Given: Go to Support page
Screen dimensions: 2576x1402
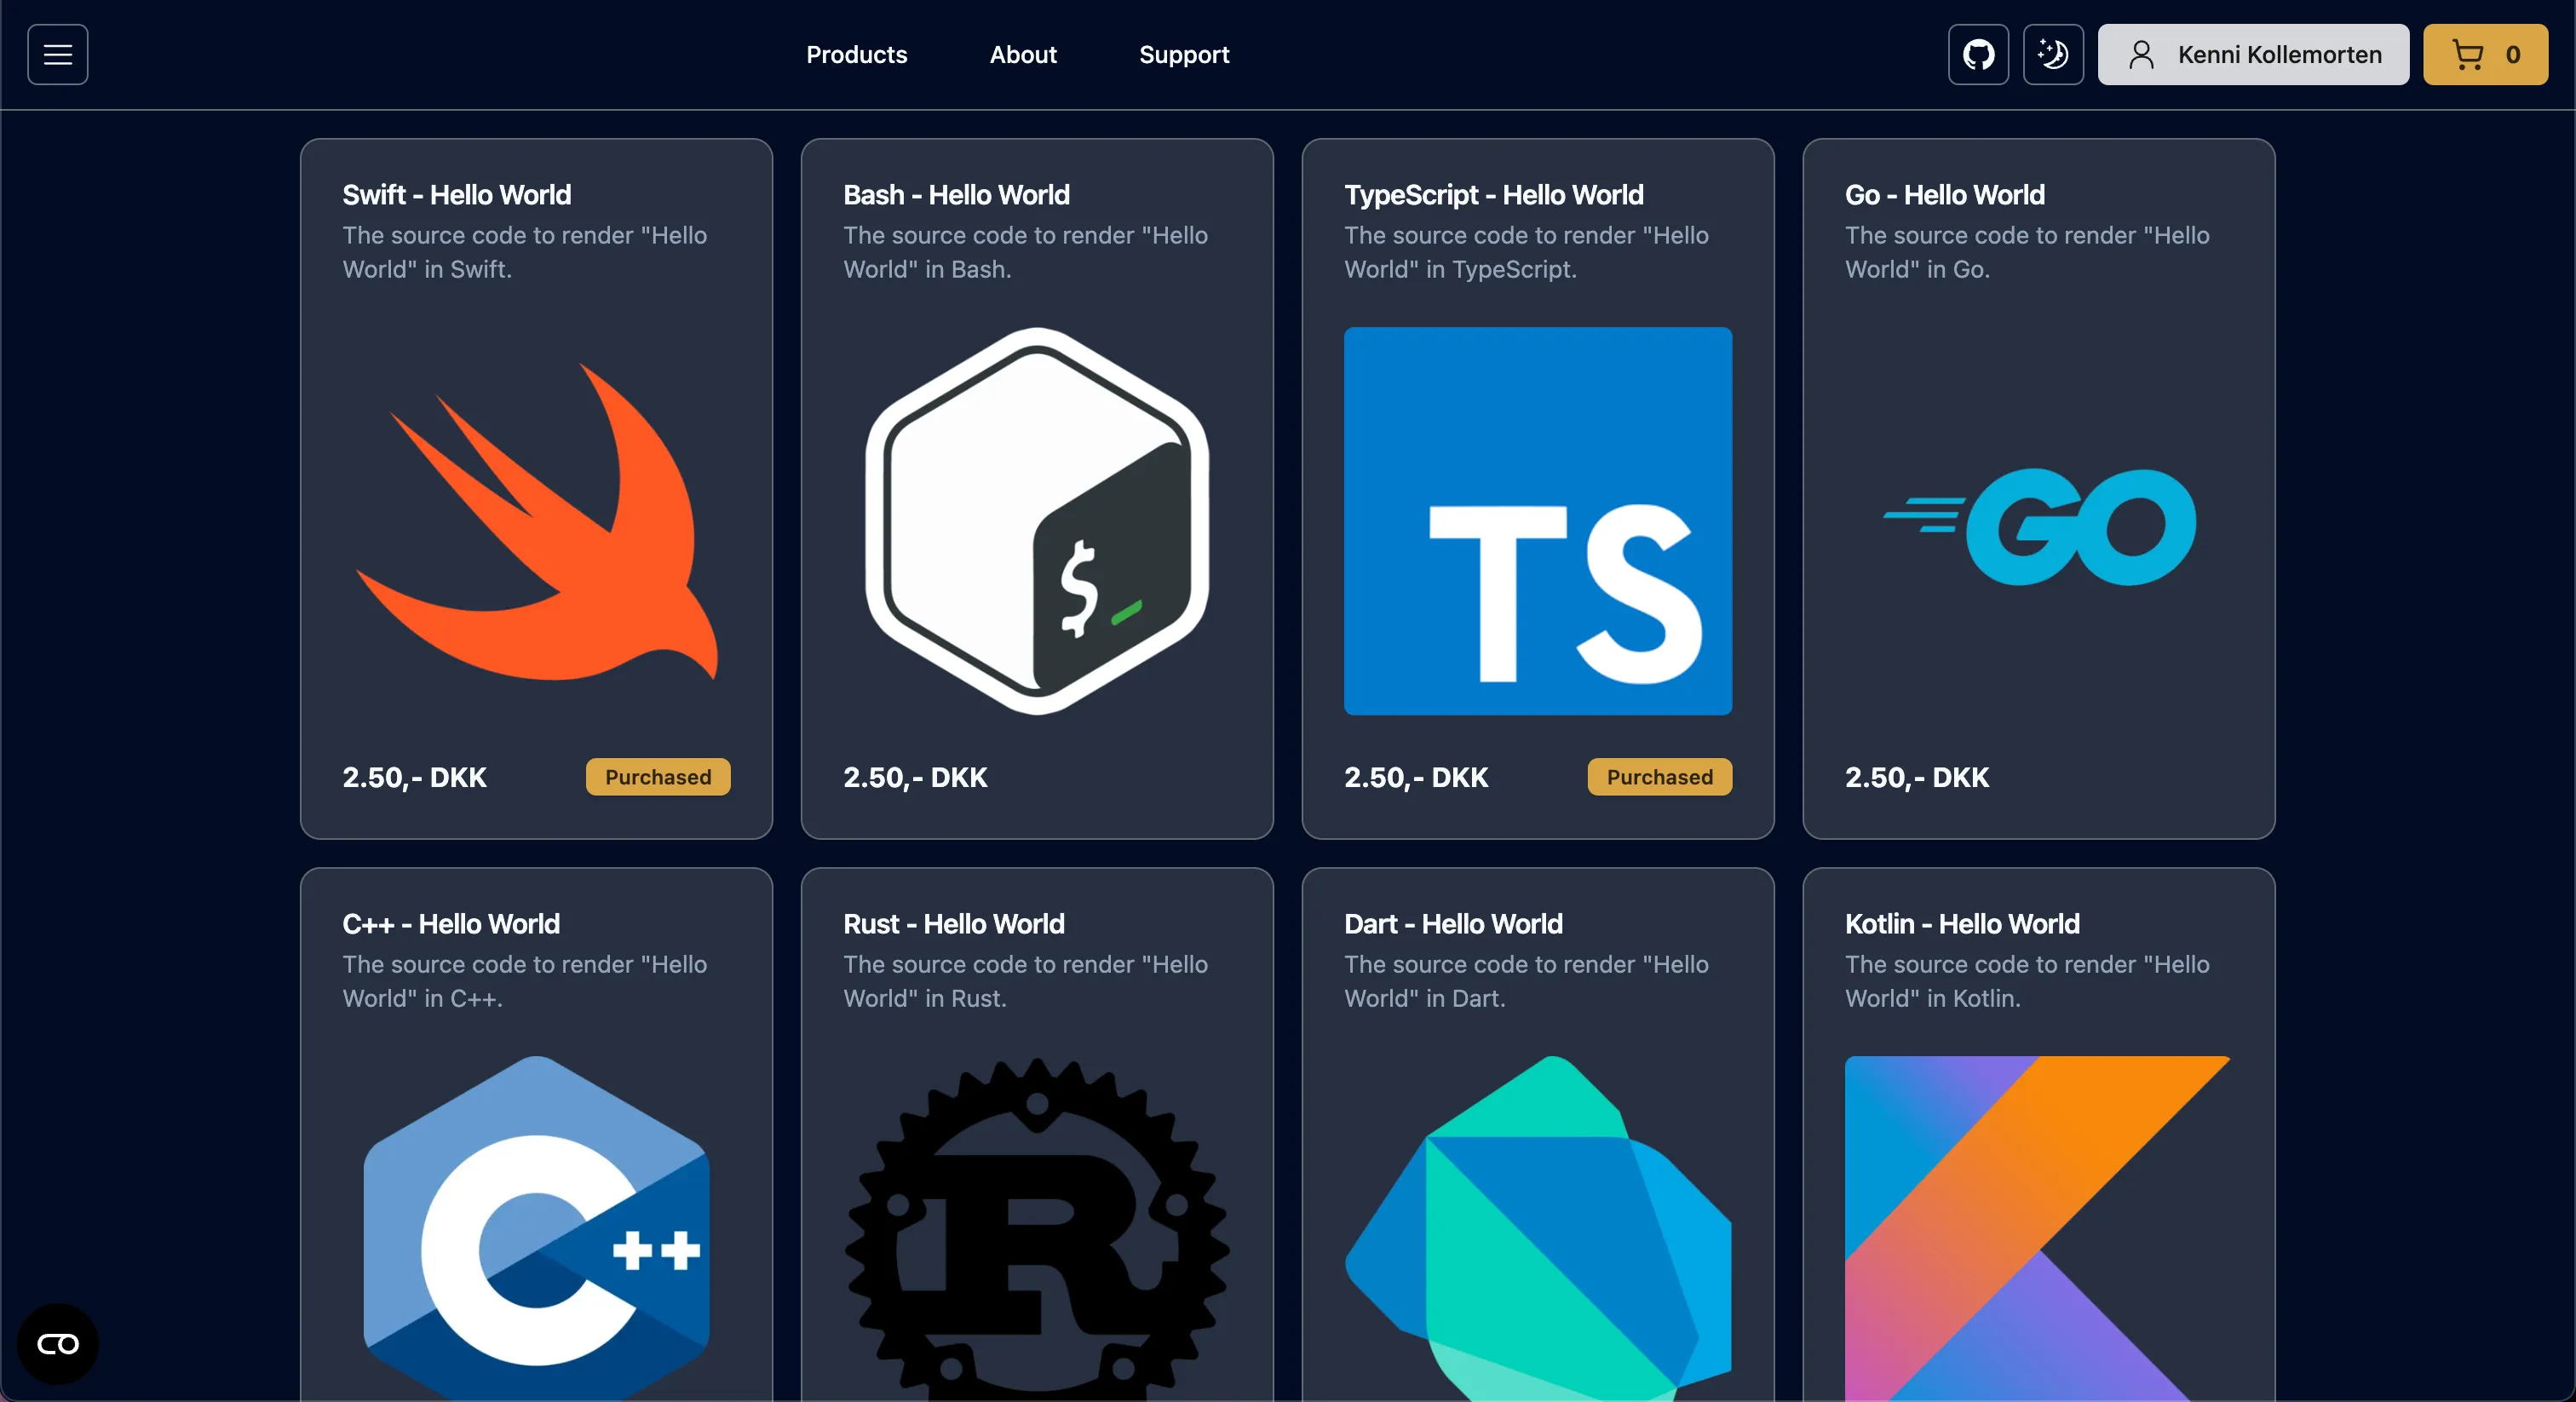Looking at the screenshot, I should click(1184, 55).
